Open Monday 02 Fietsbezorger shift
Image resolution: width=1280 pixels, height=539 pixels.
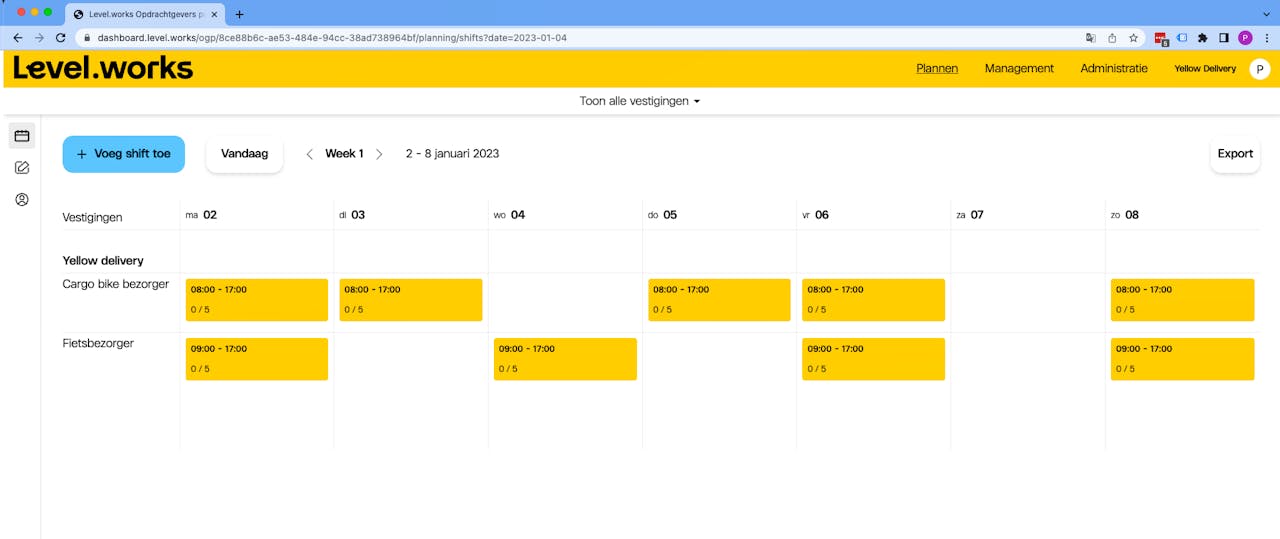pyautogui.click(x=257, y=359)
